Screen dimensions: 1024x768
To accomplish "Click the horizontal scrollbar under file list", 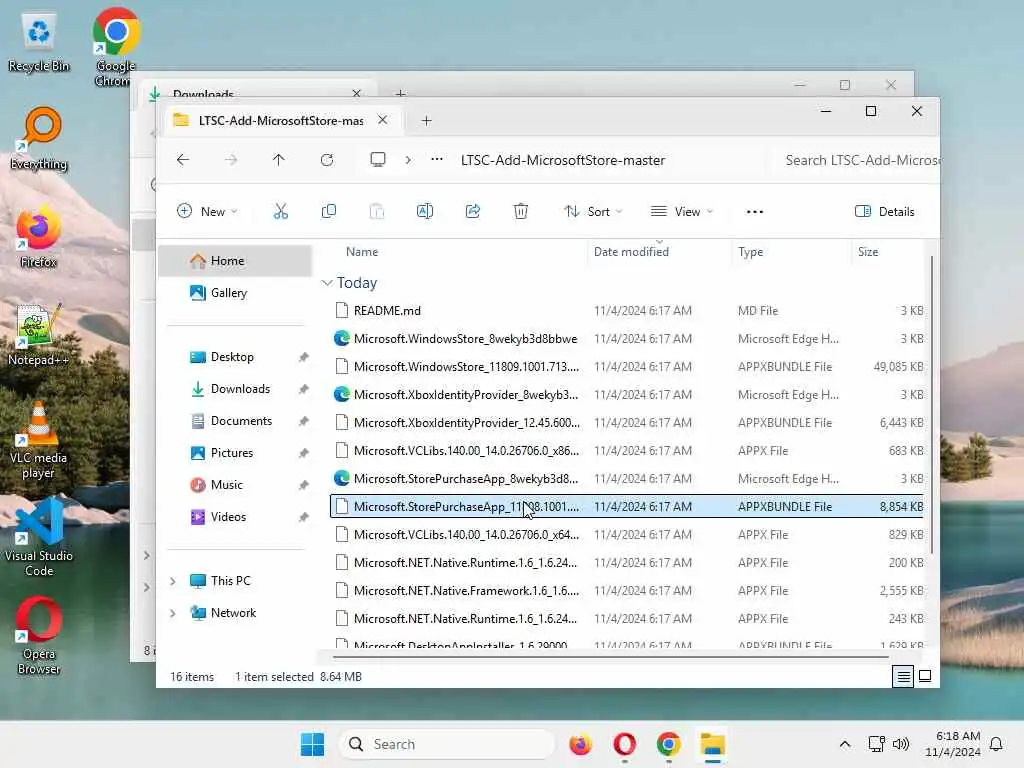I will [x=610, y=657].
